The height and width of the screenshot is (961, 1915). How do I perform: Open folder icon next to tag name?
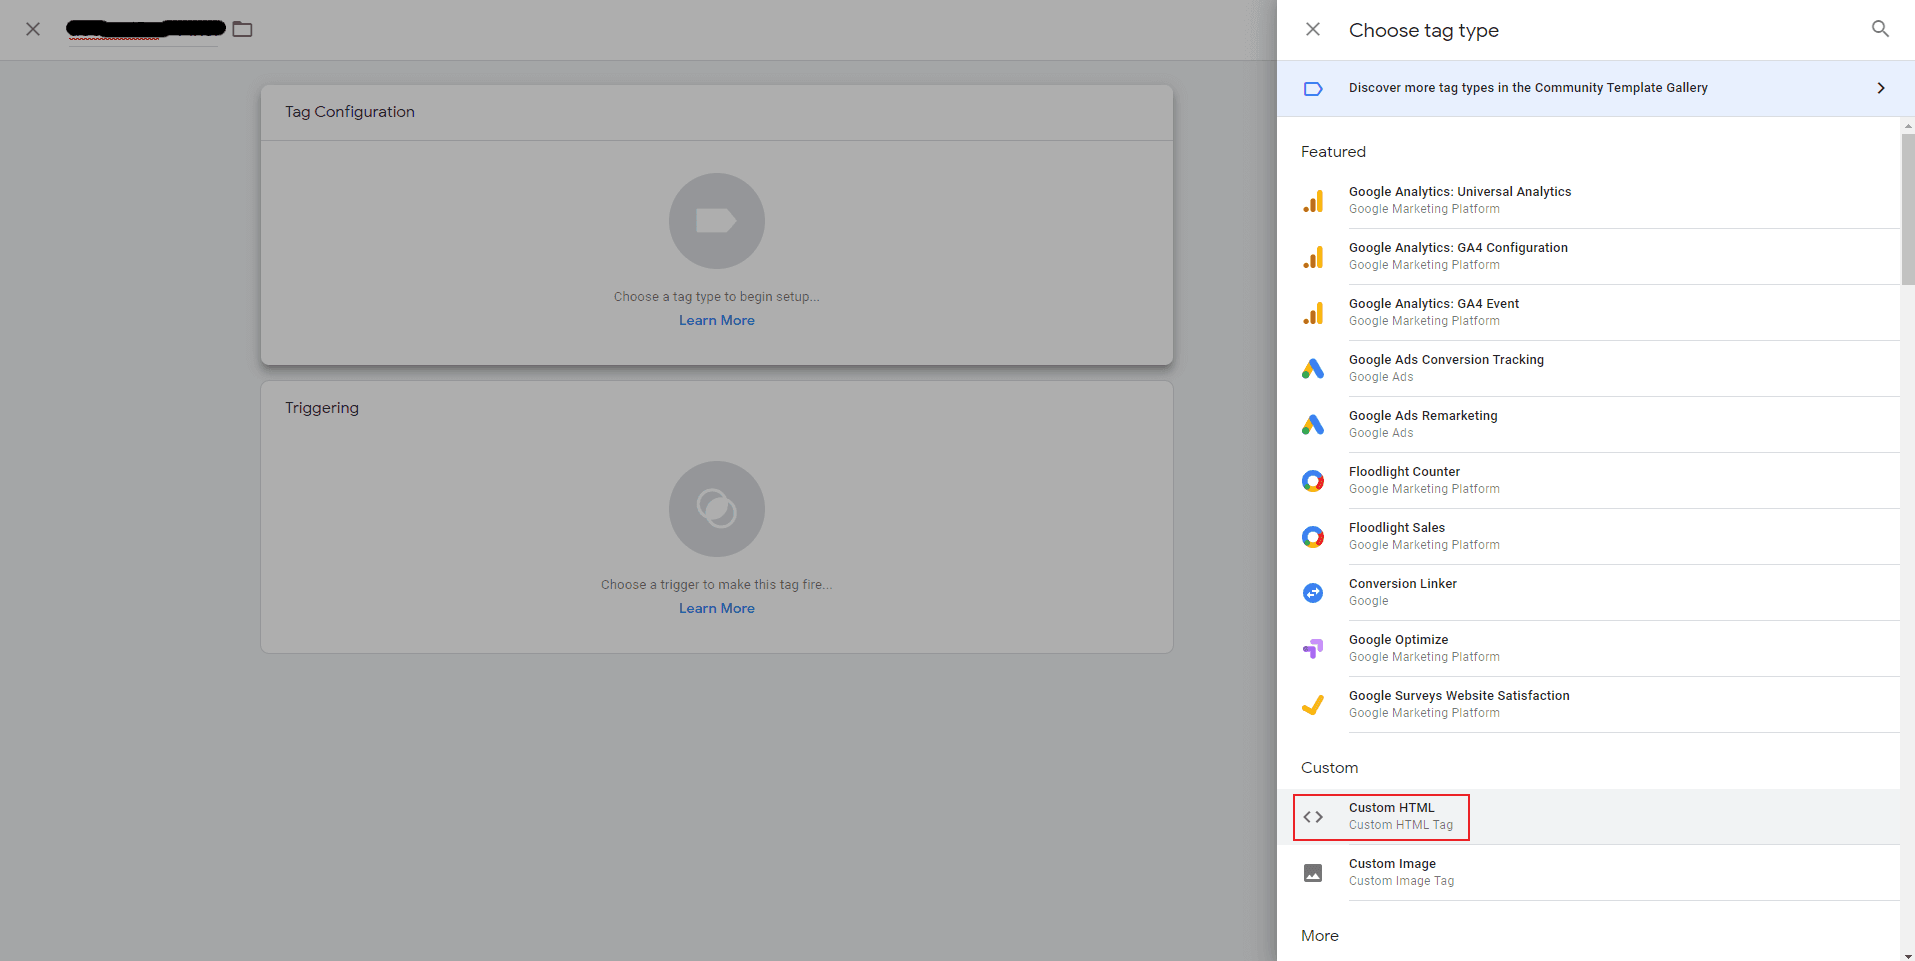242,29
